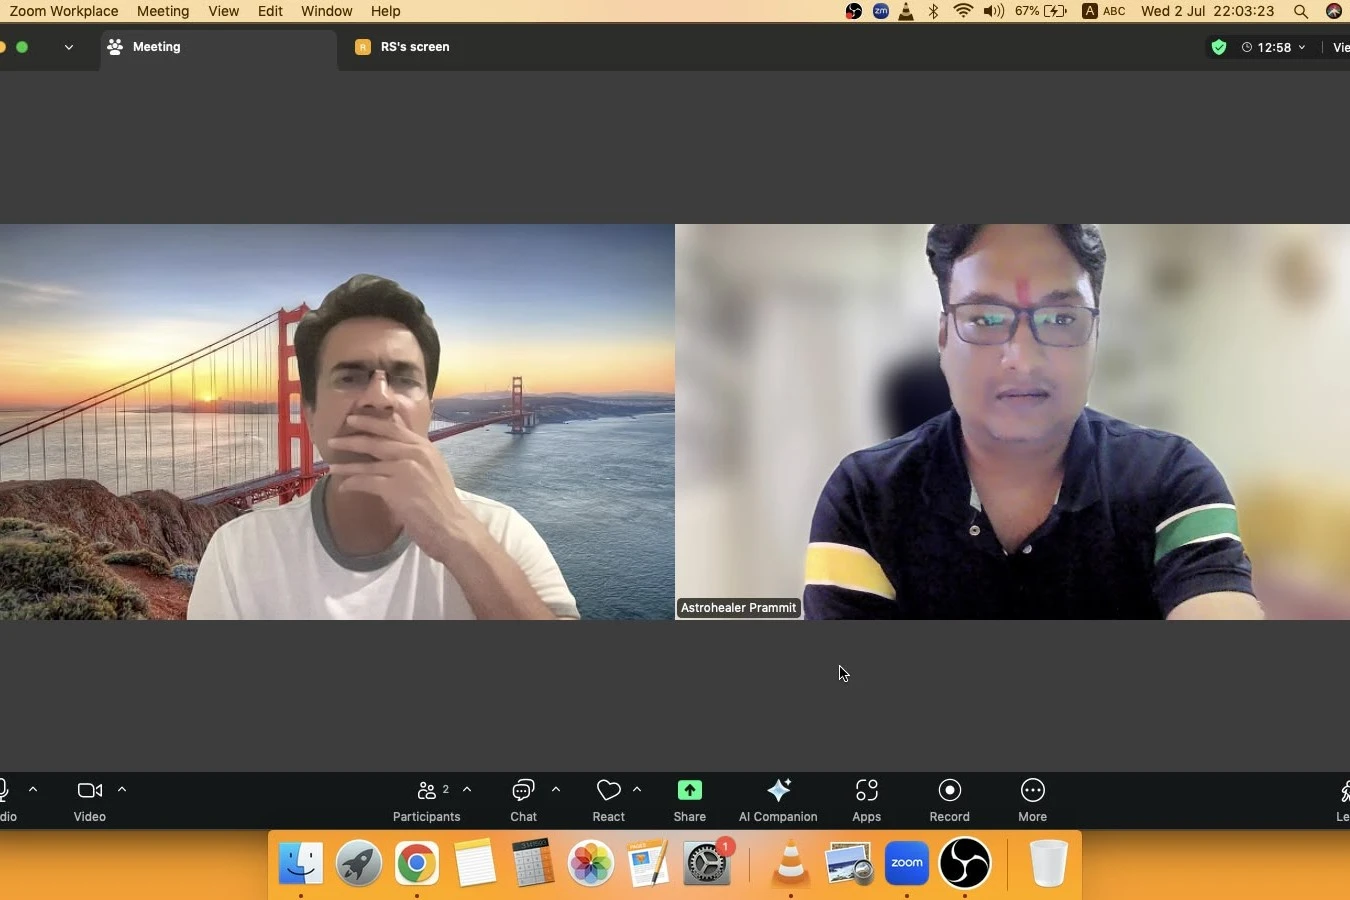Open the Chat panel

coord(523,800)
